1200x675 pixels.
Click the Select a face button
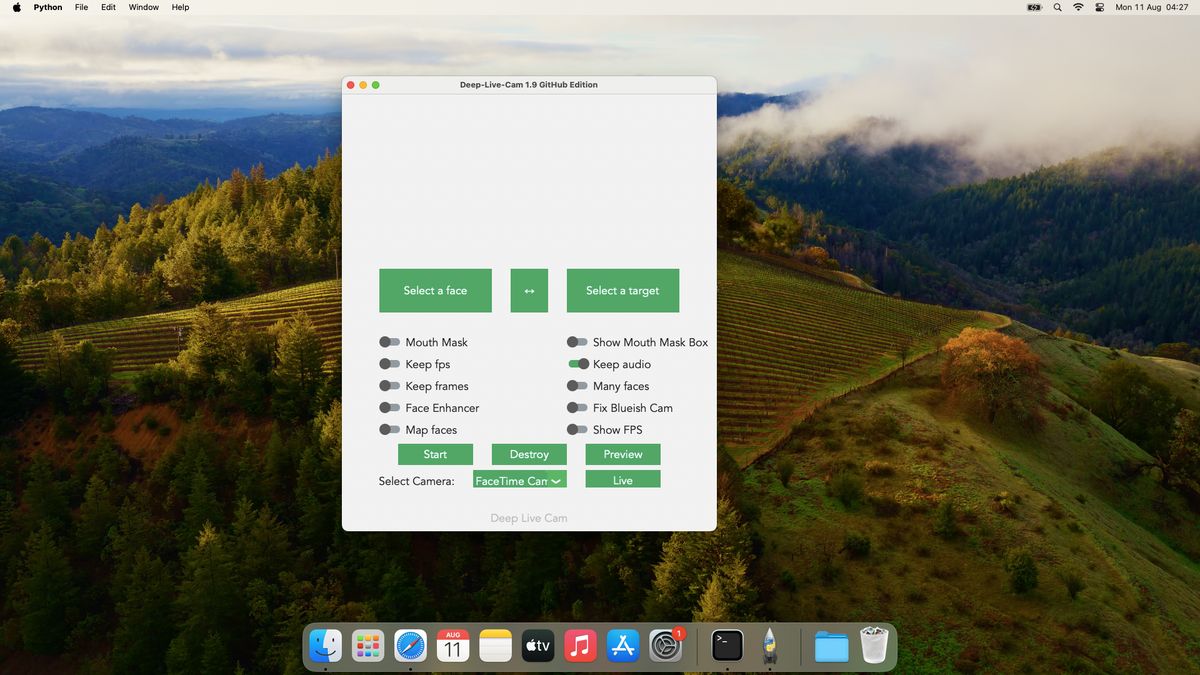coord(435,290)
